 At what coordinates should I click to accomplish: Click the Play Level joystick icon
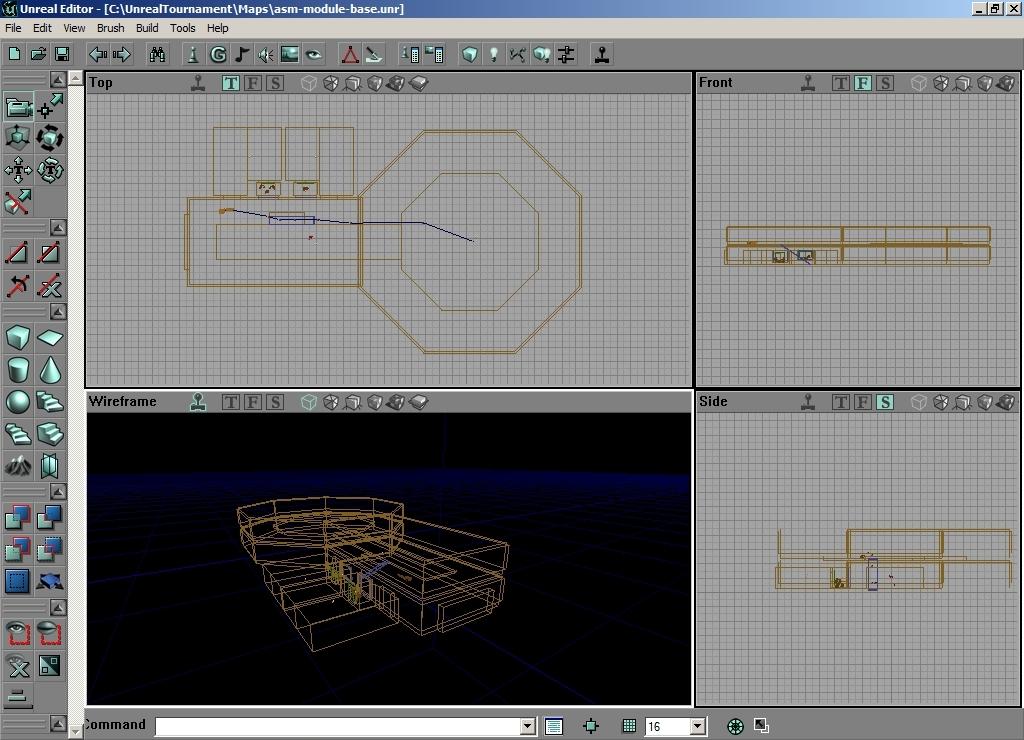point(602,54)
